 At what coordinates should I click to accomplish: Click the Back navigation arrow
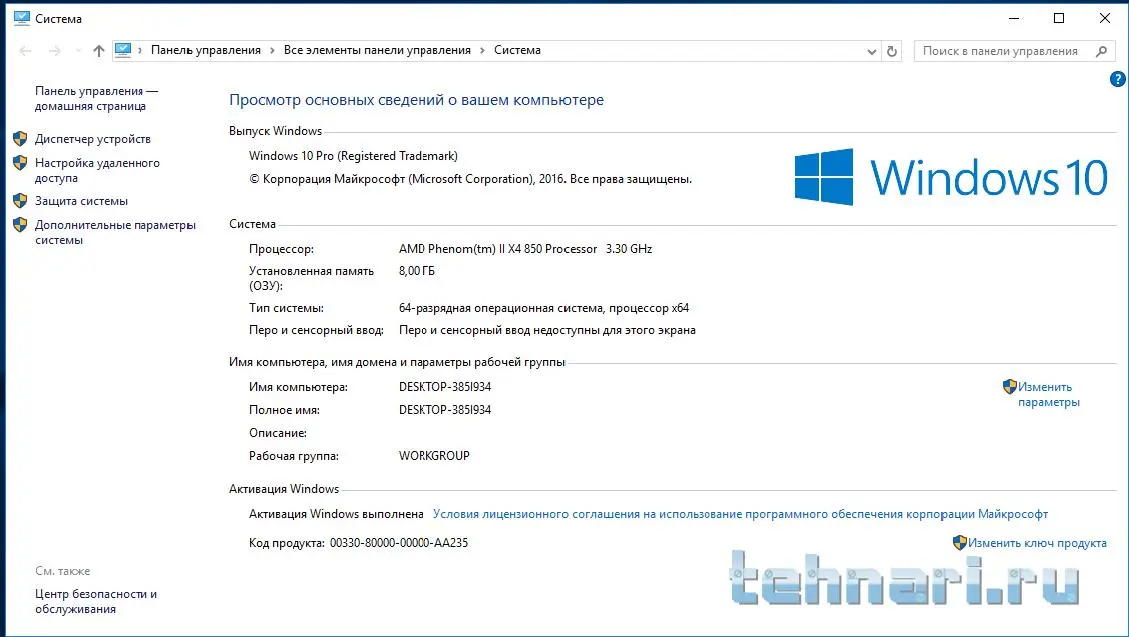[x=25, y=50]
